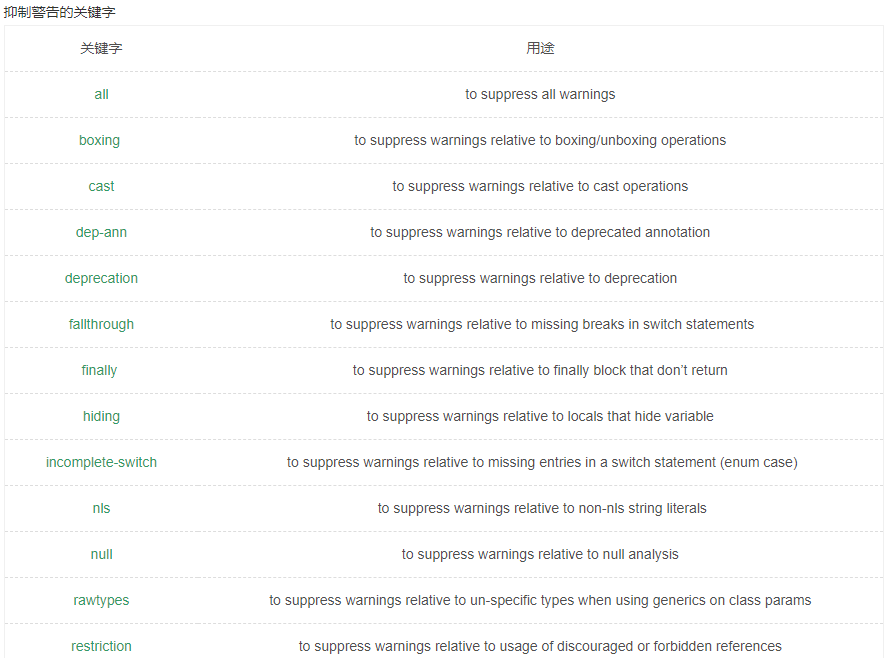This screenshot has width=891, height=658.
Task: Select the 'finally' keyword link
Action: point(99,370)
